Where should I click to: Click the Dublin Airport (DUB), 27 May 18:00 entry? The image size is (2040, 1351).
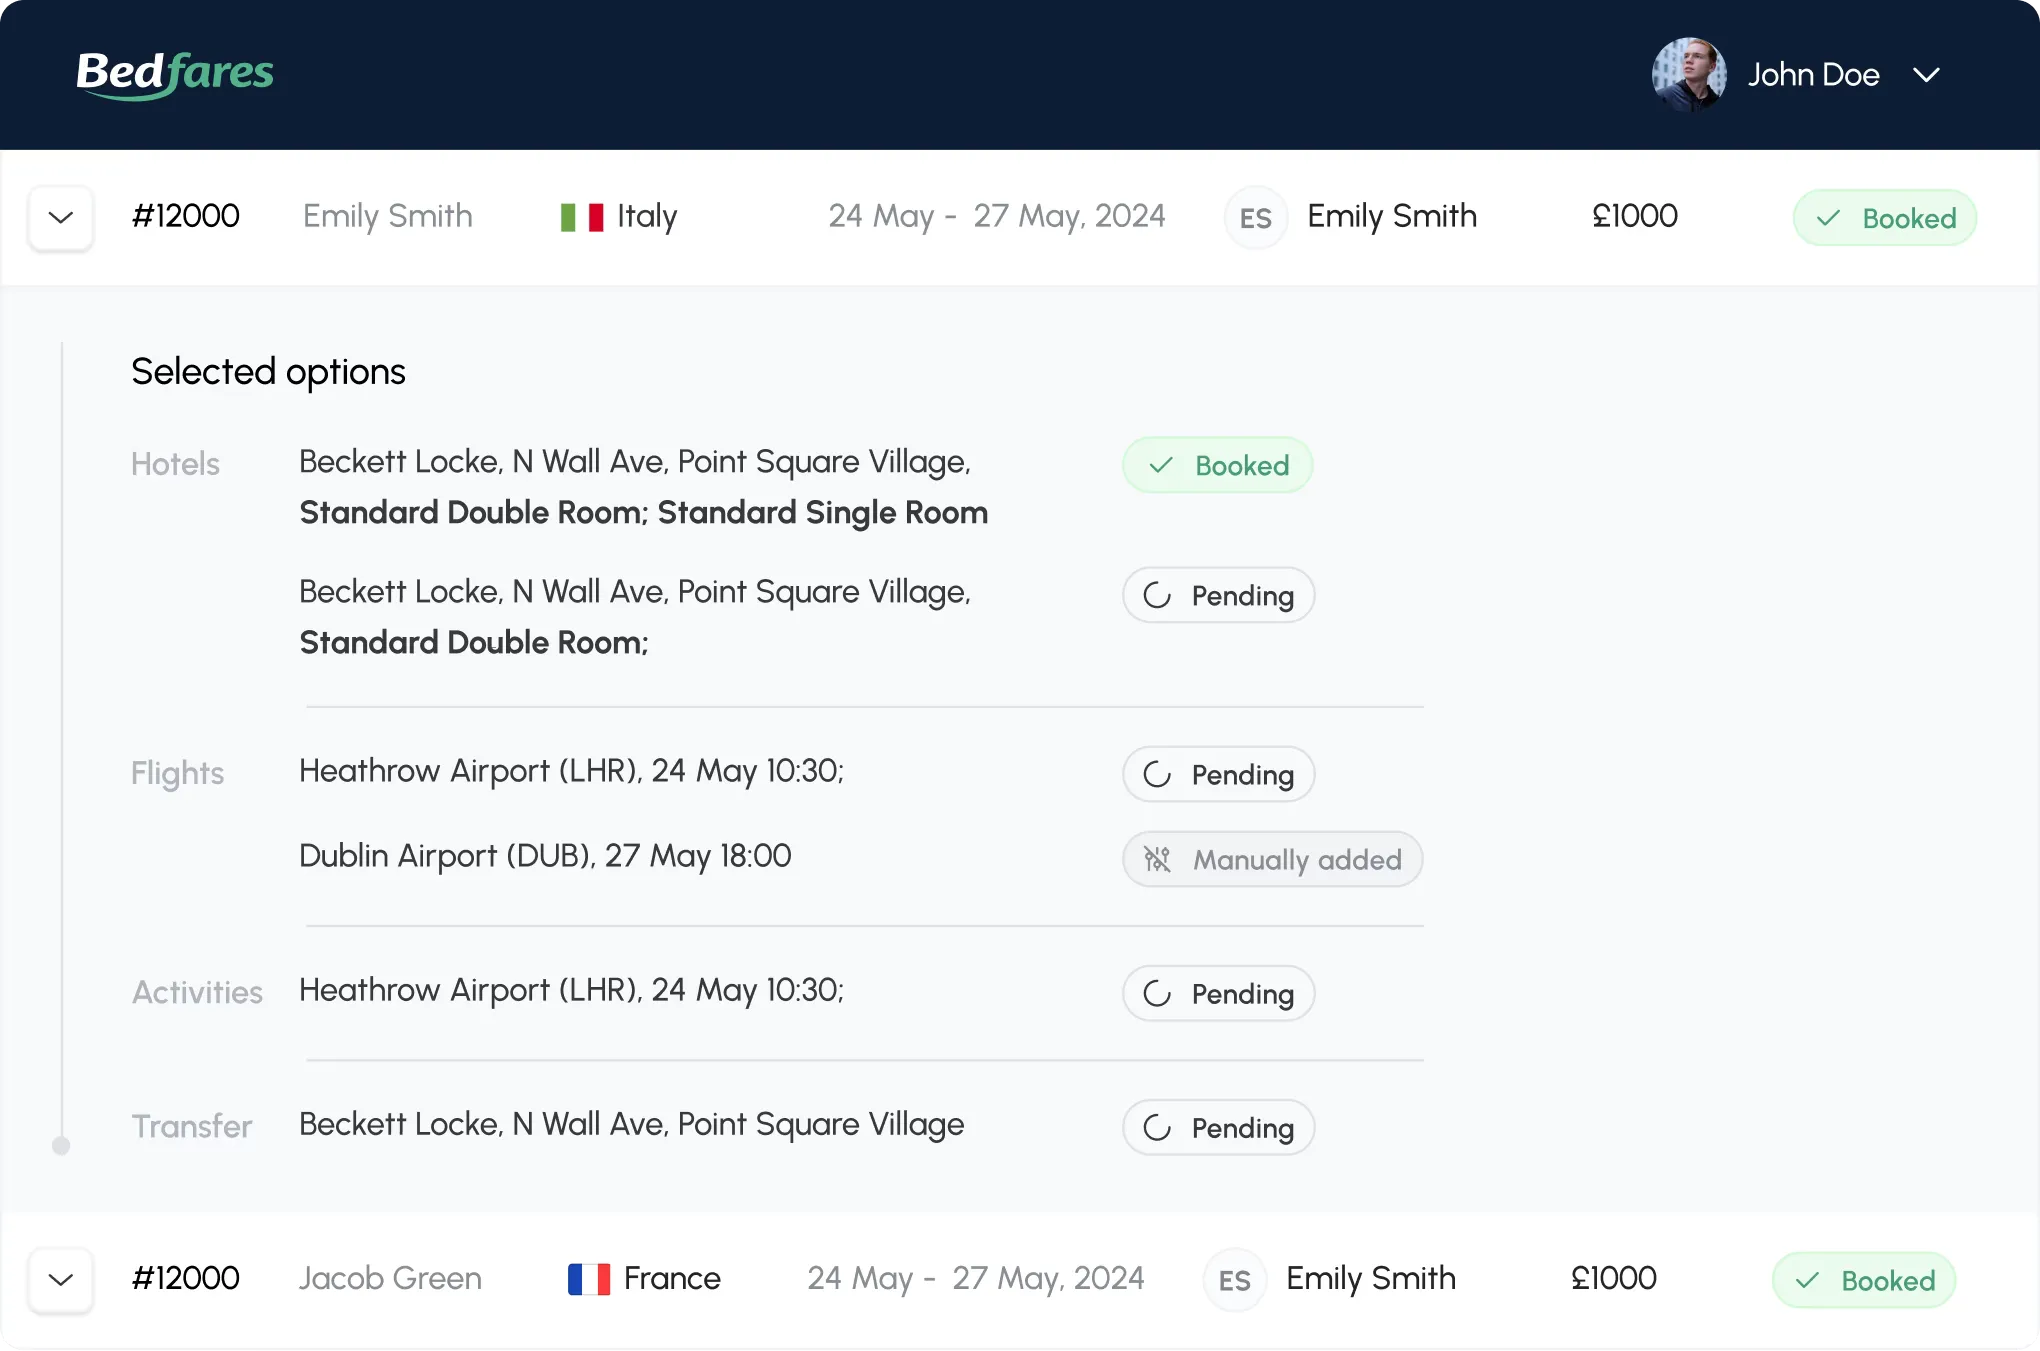(x=545, y=856)
